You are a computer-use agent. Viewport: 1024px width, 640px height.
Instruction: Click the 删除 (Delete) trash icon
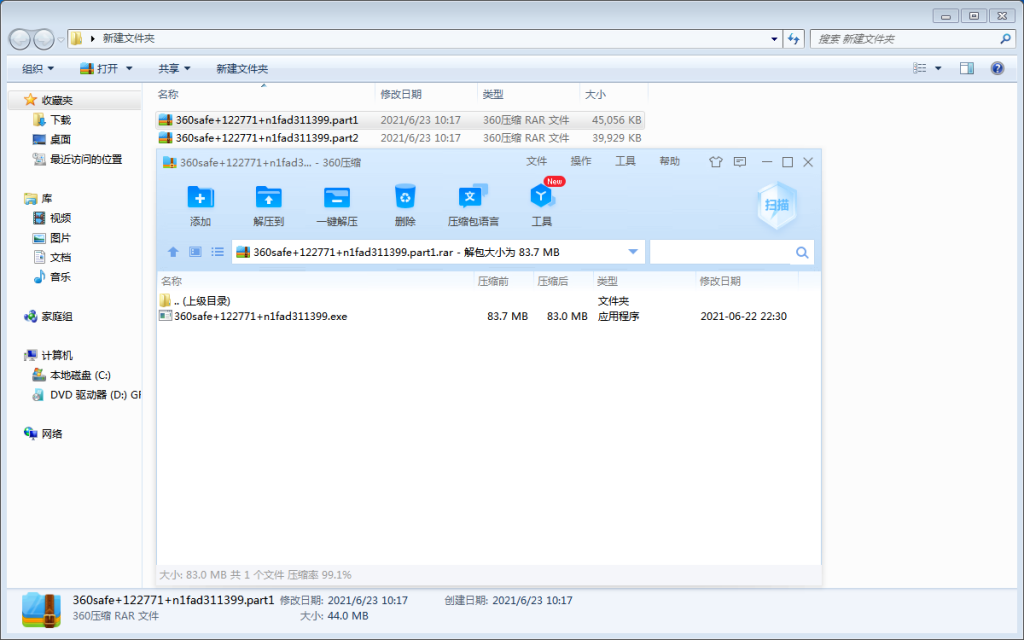tap(405, 197)
